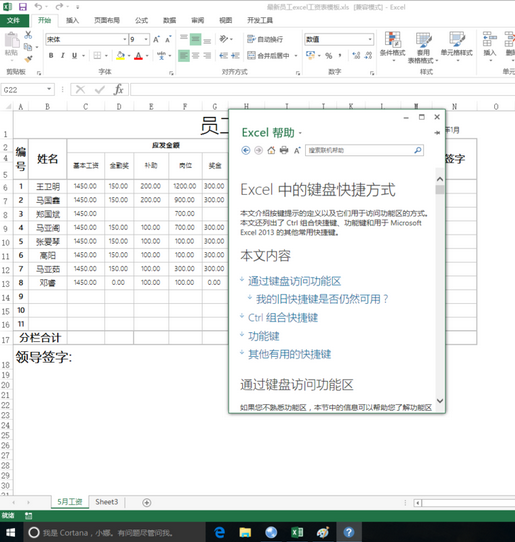Click the Cut scissors icon
This screenshot has height=542, width=515.
[28, 35]
